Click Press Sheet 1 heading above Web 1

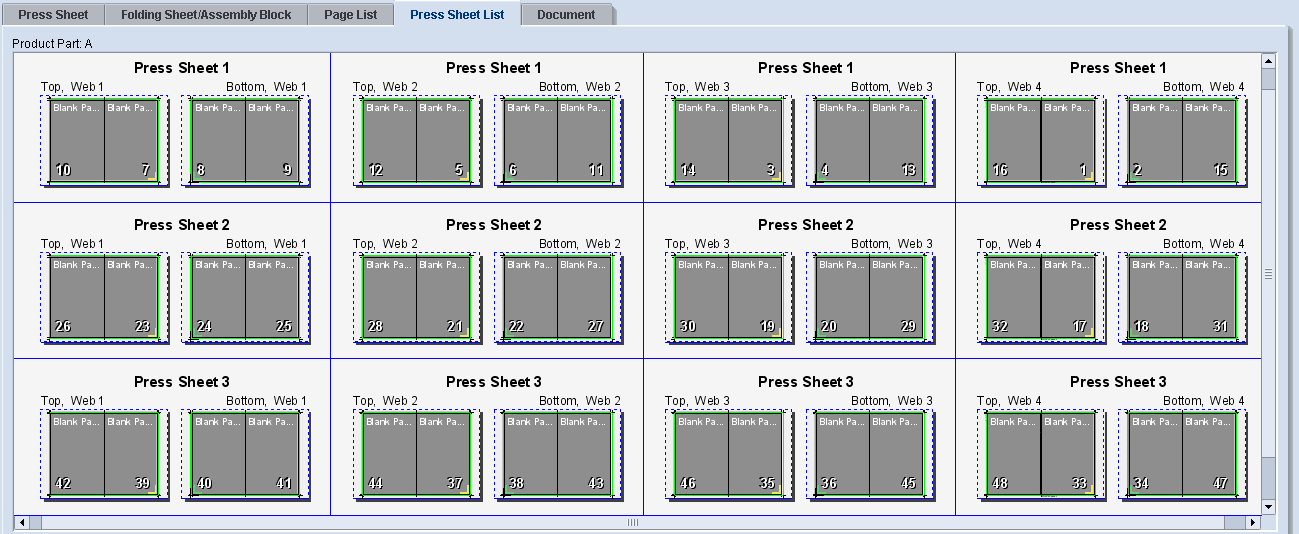(182, 68)
